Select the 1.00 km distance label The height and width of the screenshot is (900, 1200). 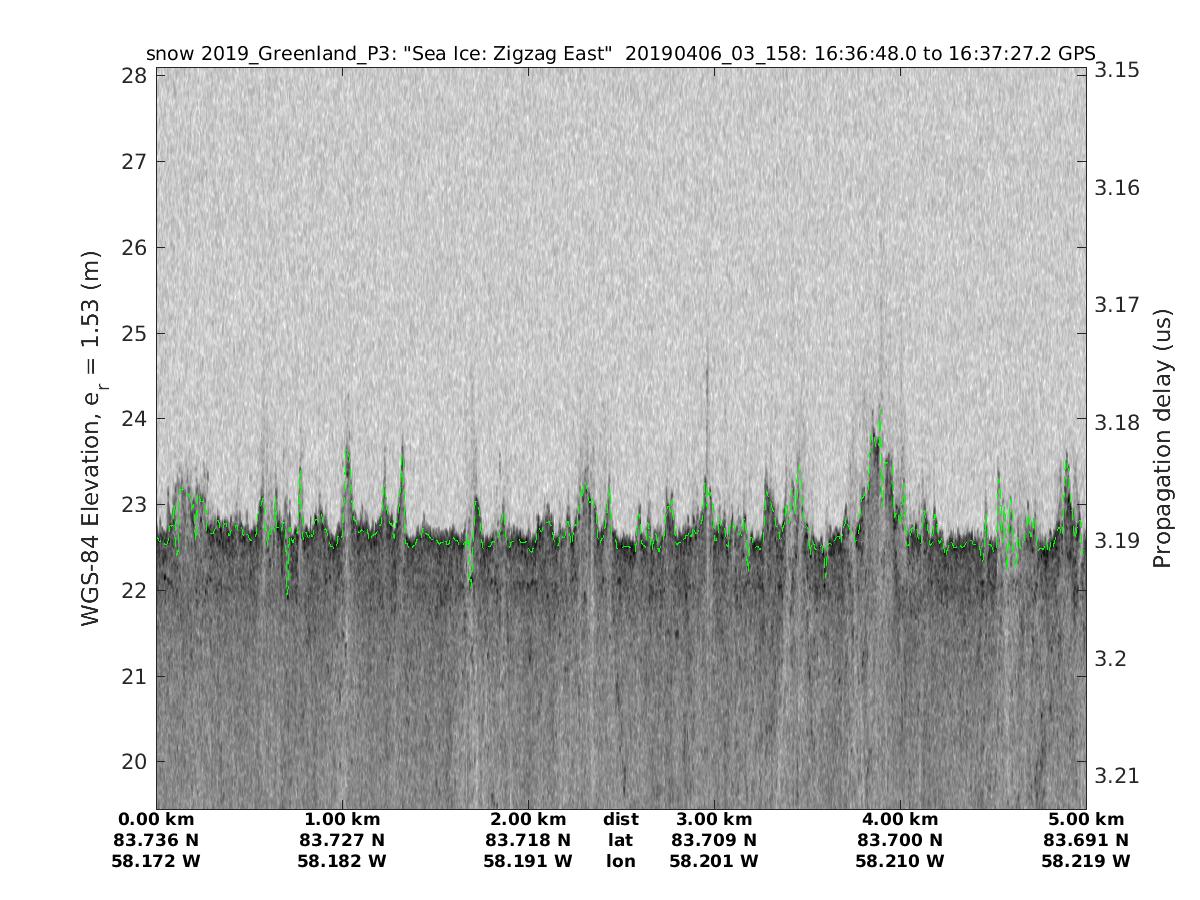point(342,819)
